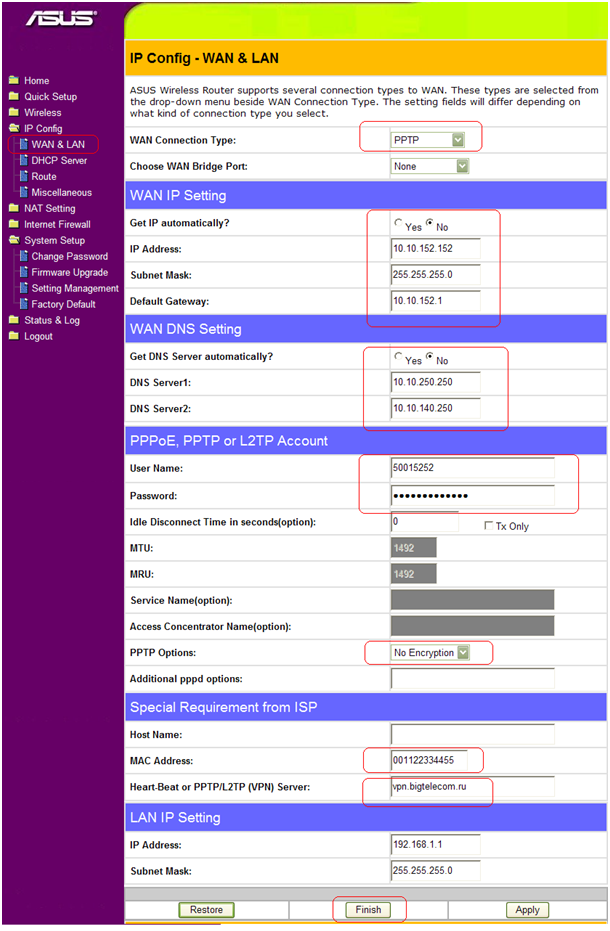Click the NAT Setting folder icon

click(14, 208)
